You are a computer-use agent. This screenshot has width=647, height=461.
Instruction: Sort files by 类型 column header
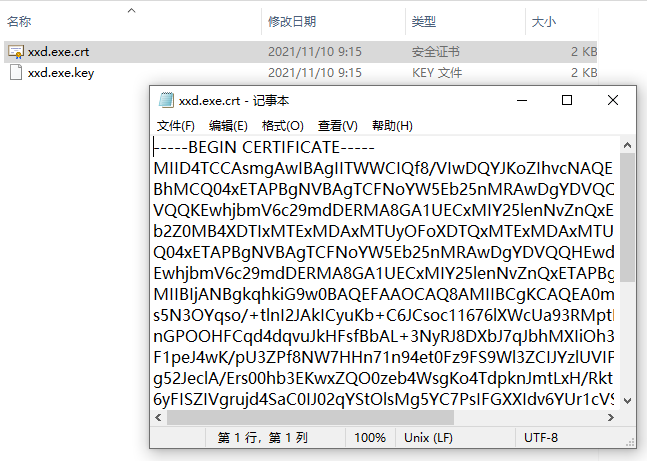pos(424,21)
